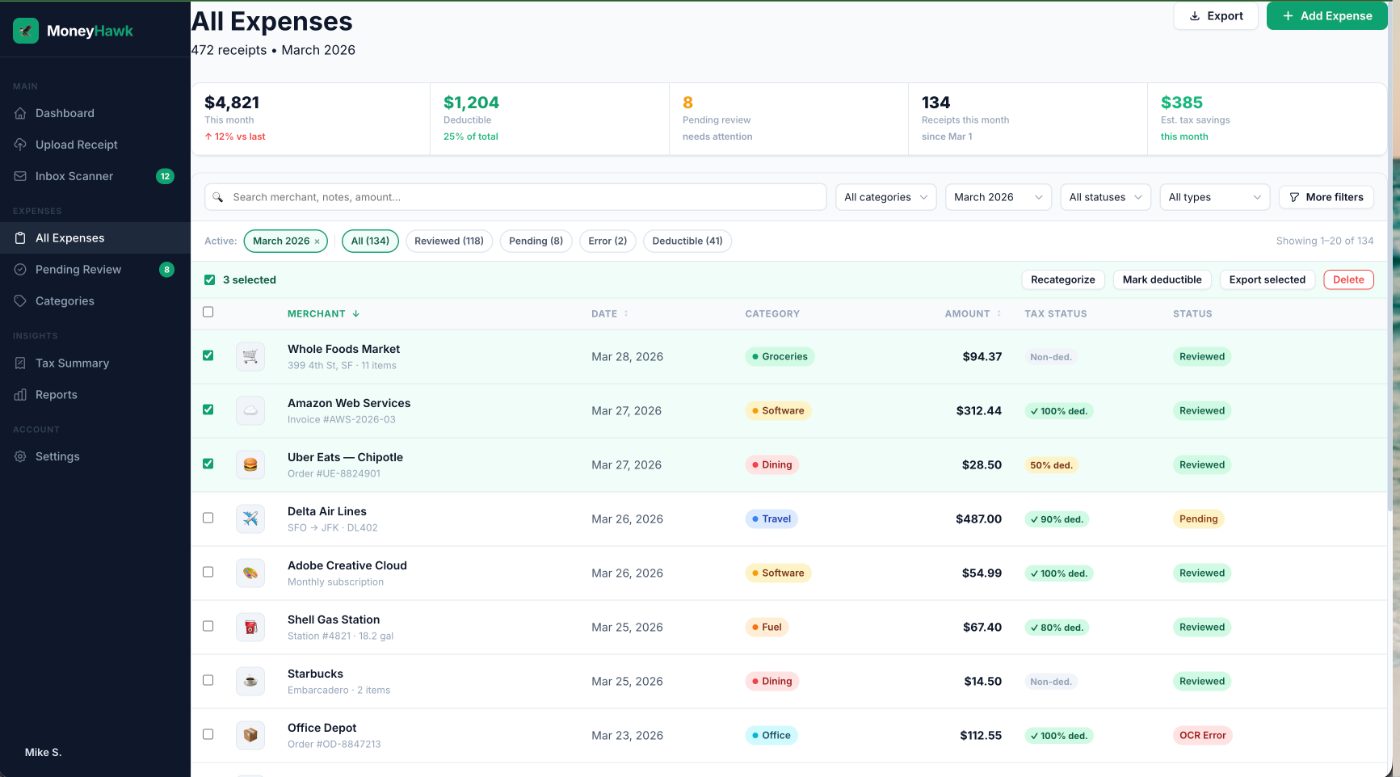Screen dimensions: 1400x777
Task: Click the Categories tag icon
Action: (x=20, y=301)
